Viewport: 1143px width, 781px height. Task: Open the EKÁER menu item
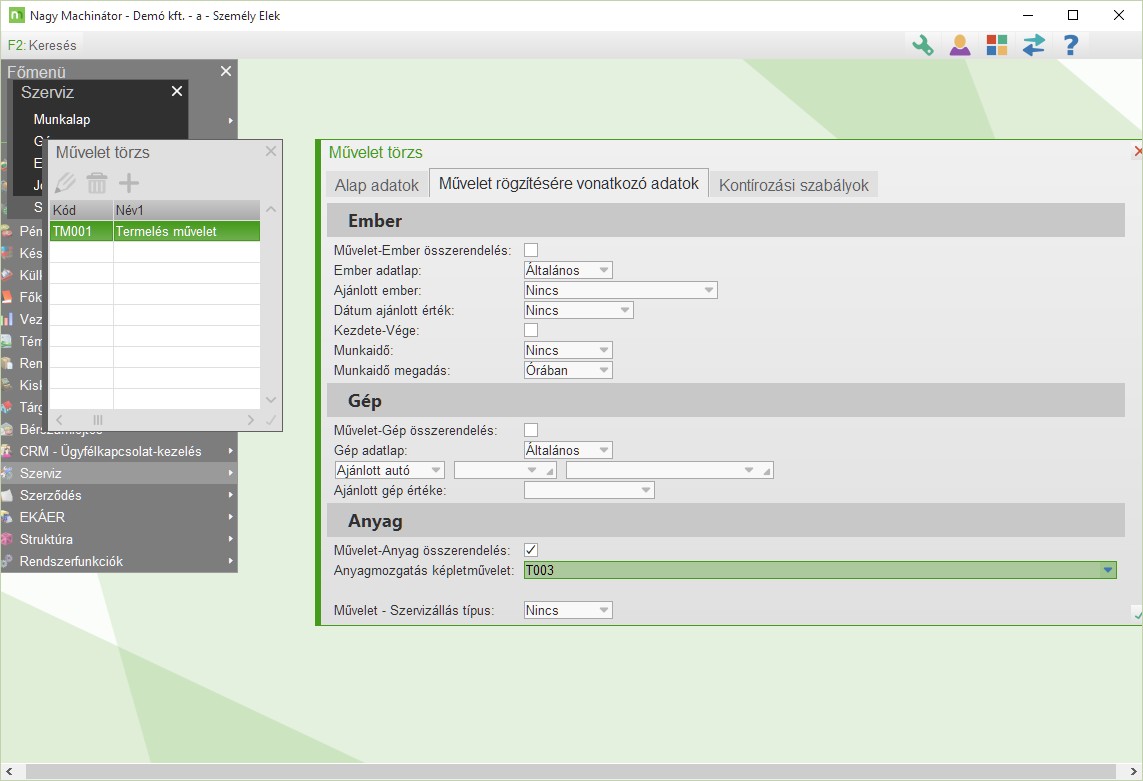click(x=44, y=517)
